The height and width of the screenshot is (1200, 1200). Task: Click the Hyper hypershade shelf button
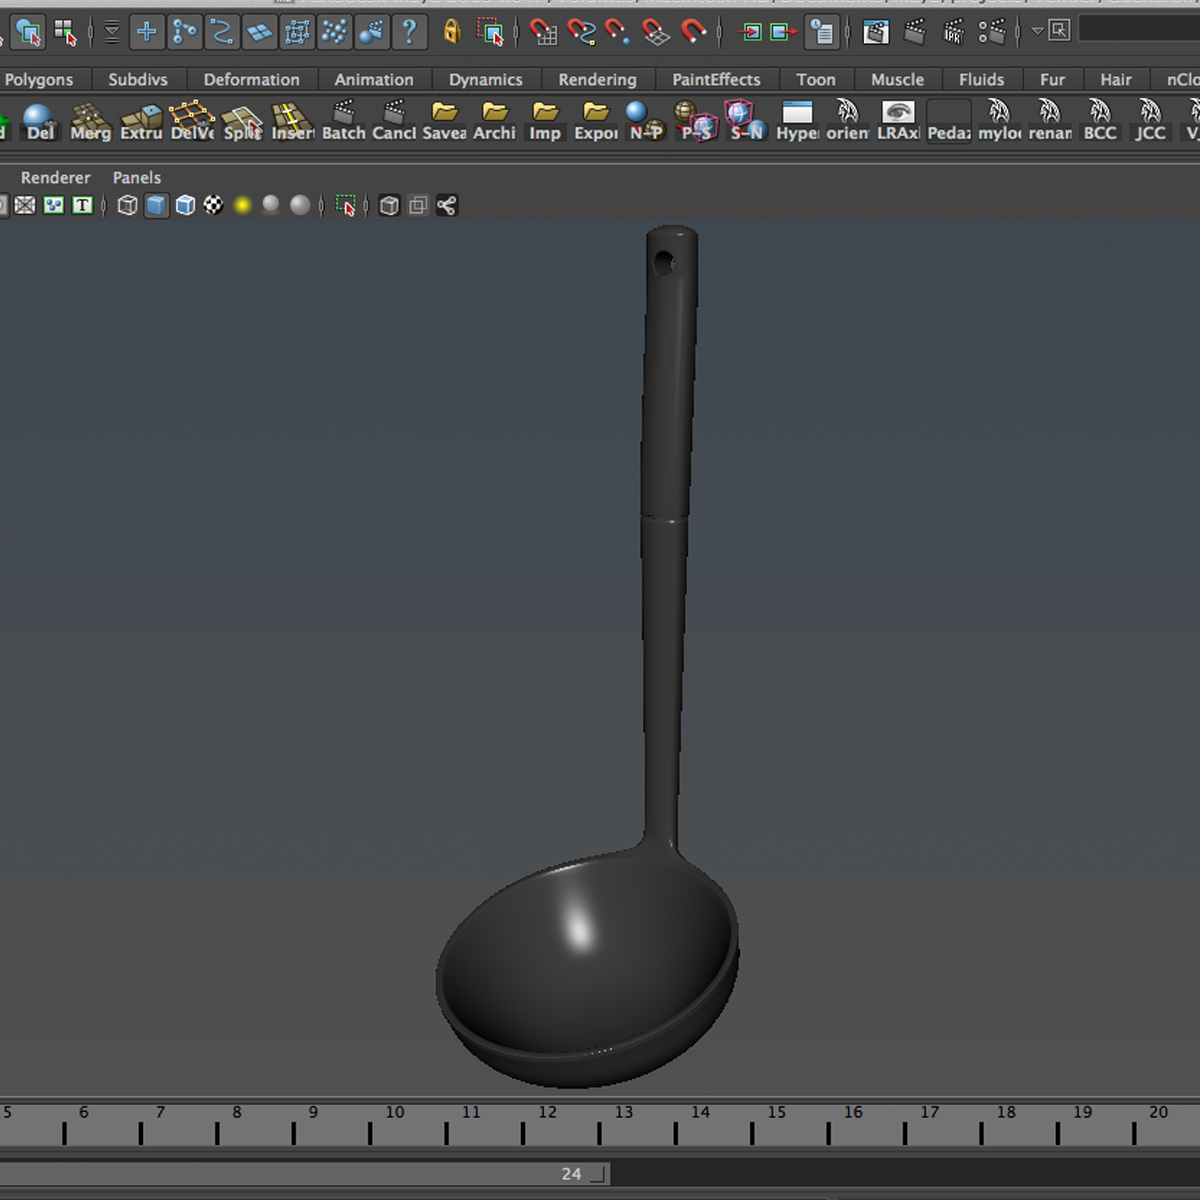(797, 121)
